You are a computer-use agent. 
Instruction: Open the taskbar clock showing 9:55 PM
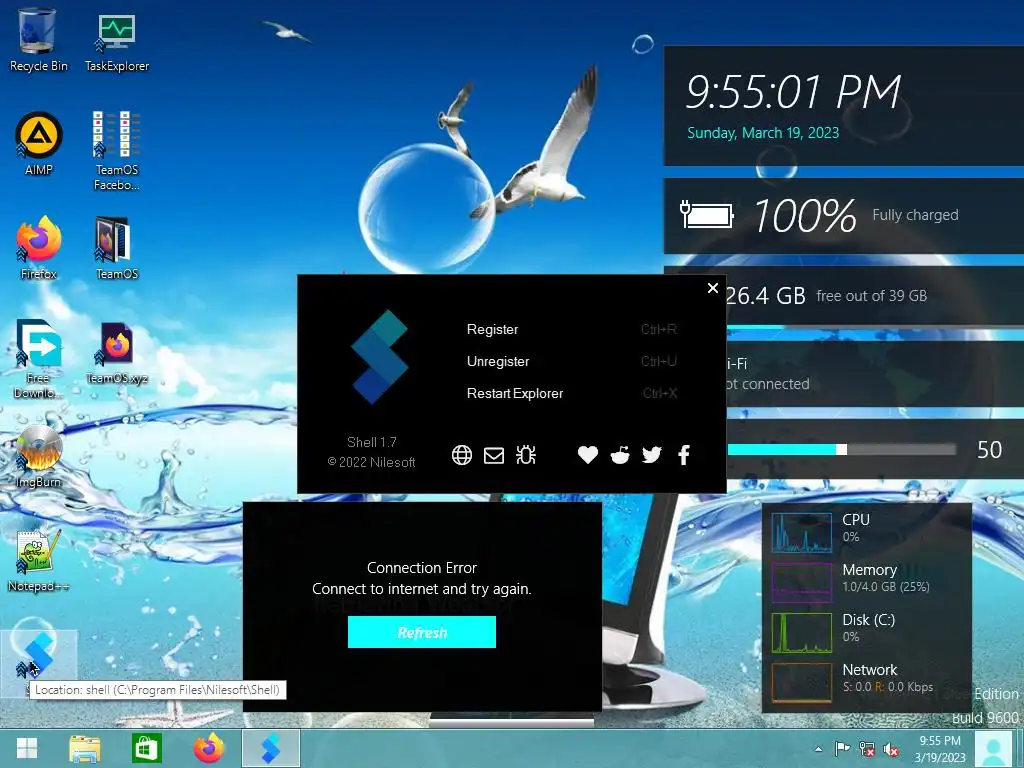[x=940, y=749]
